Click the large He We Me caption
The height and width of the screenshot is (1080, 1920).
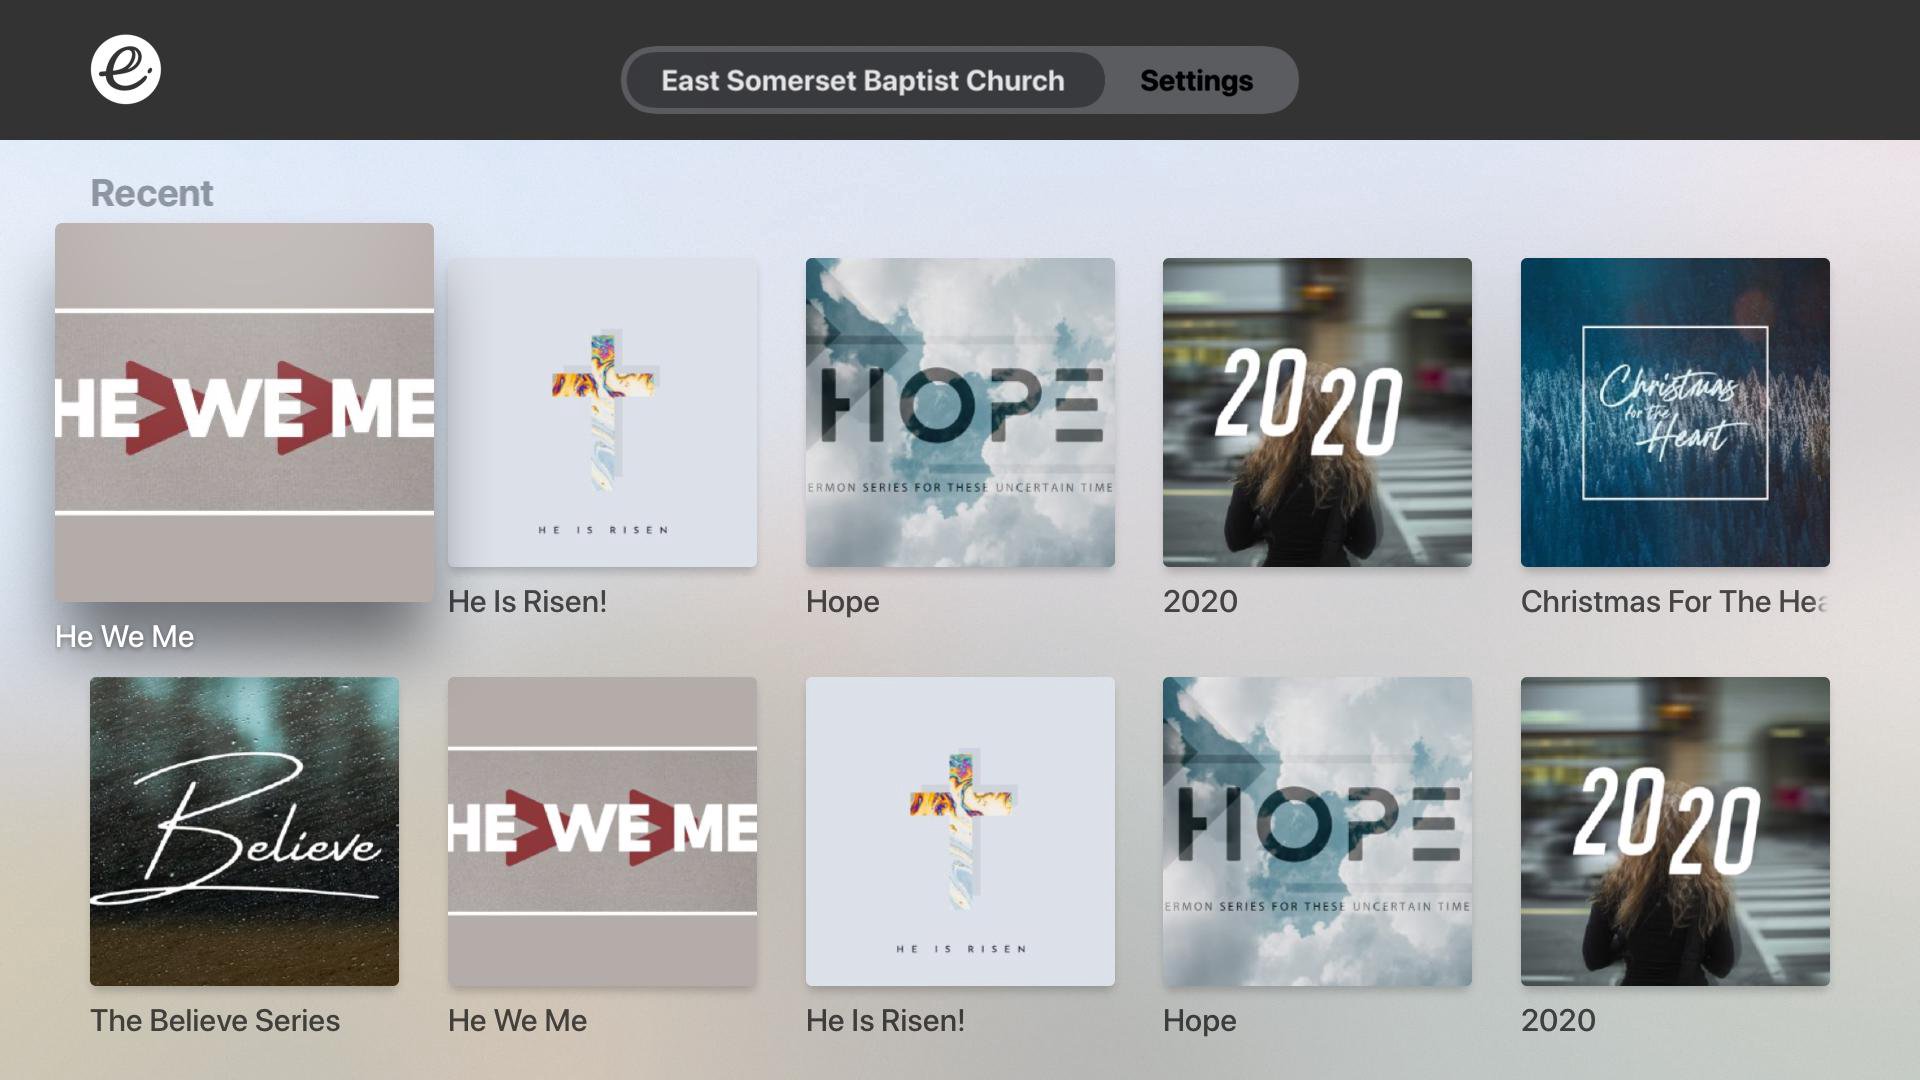pos(124,636)
